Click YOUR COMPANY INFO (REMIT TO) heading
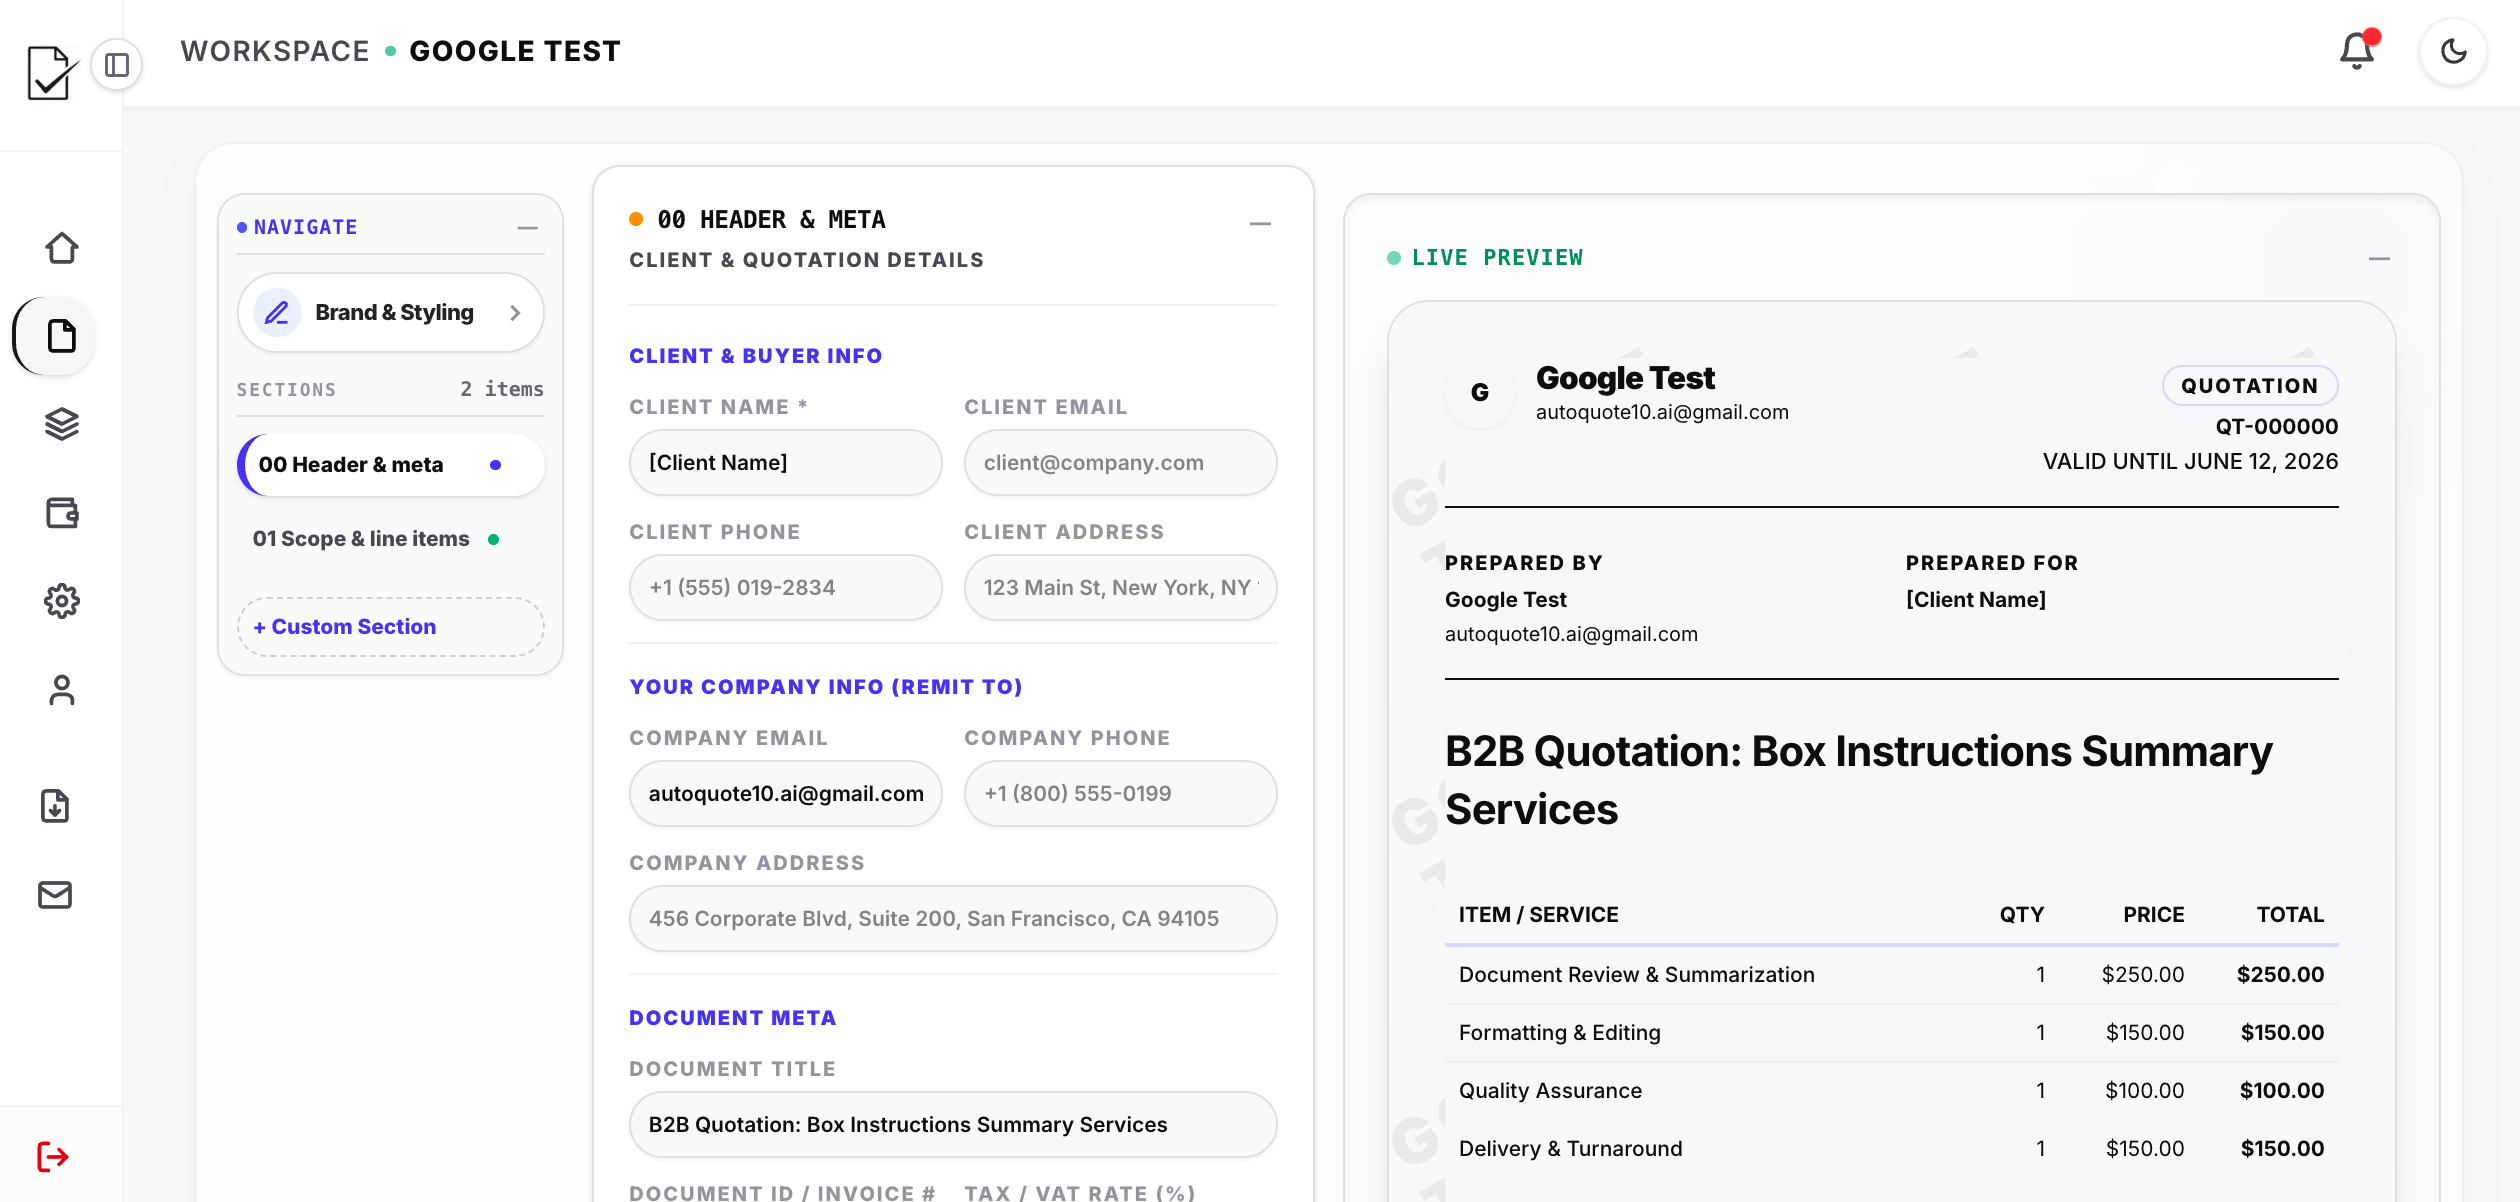 (825, 687)
